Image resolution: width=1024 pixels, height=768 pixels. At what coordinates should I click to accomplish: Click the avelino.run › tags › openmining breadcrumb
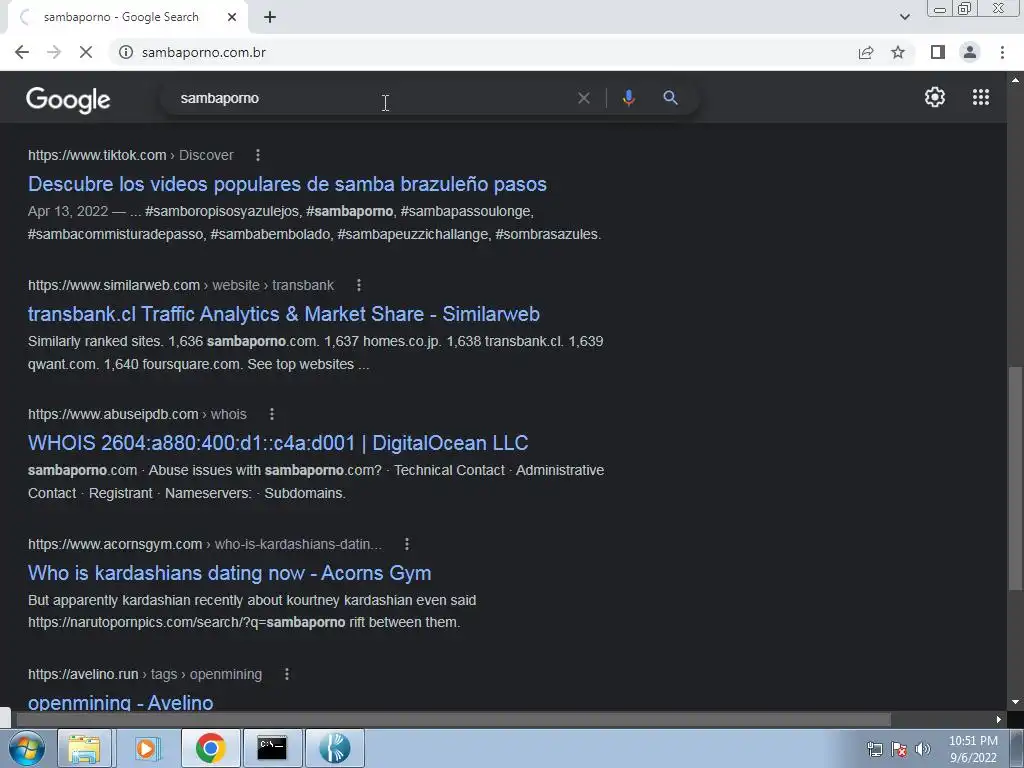click(x=145, y=674)
